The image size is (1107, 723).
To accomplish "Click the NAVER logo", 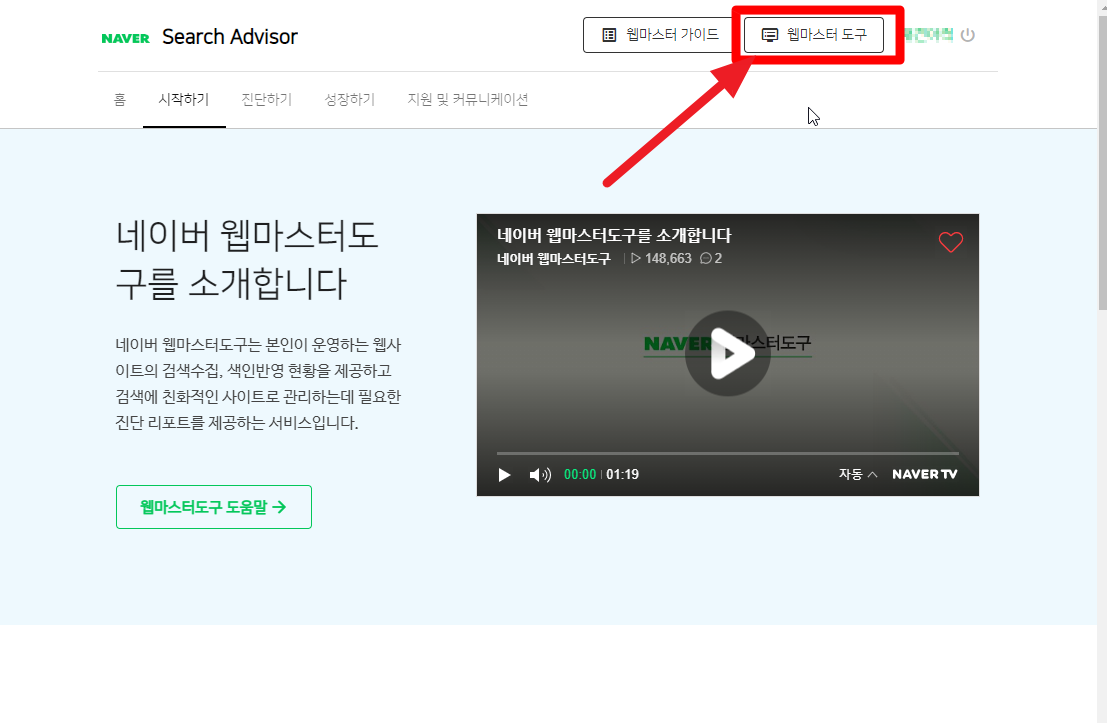I will coord(125,38).
